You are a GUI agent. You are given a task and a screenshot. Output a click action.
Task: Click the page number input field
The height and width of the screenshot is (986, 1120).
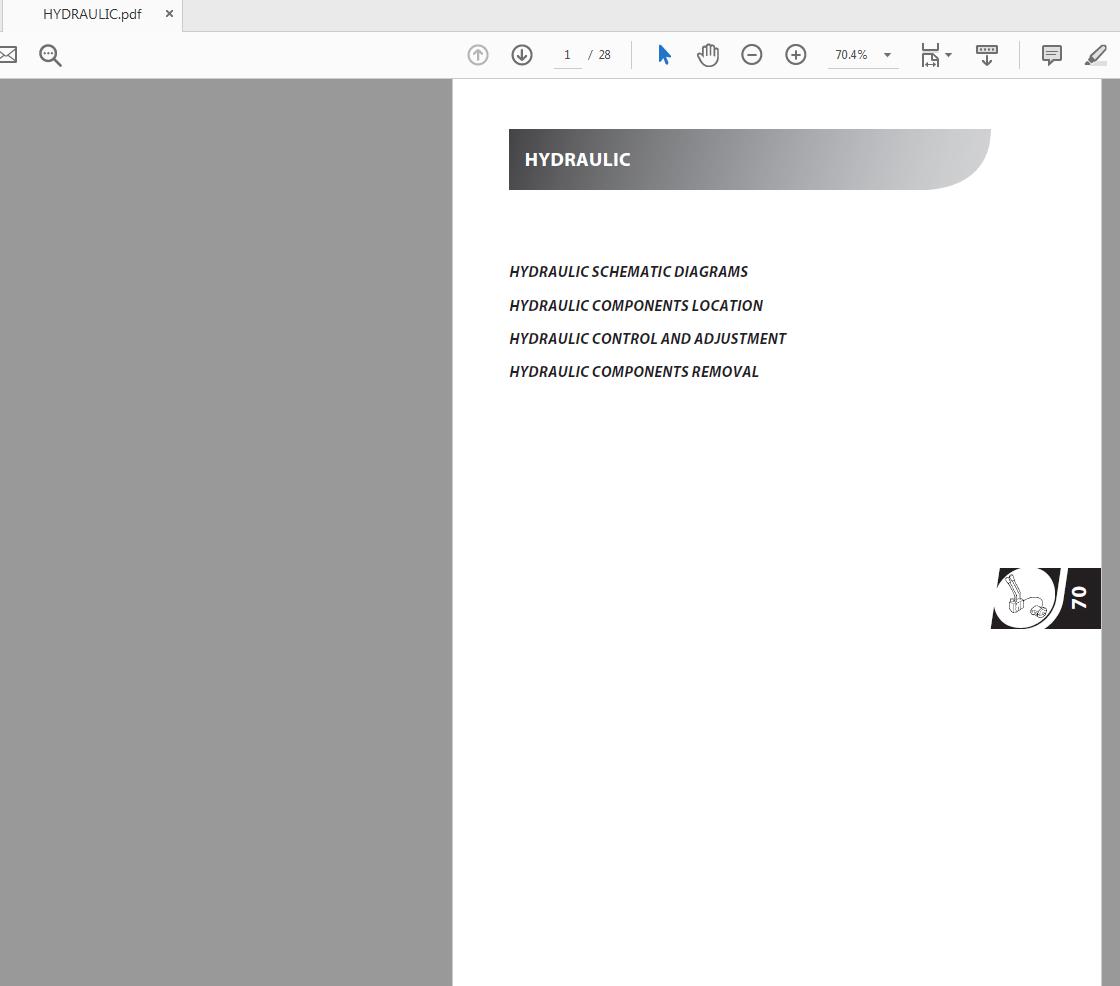(x=567, y=55)
